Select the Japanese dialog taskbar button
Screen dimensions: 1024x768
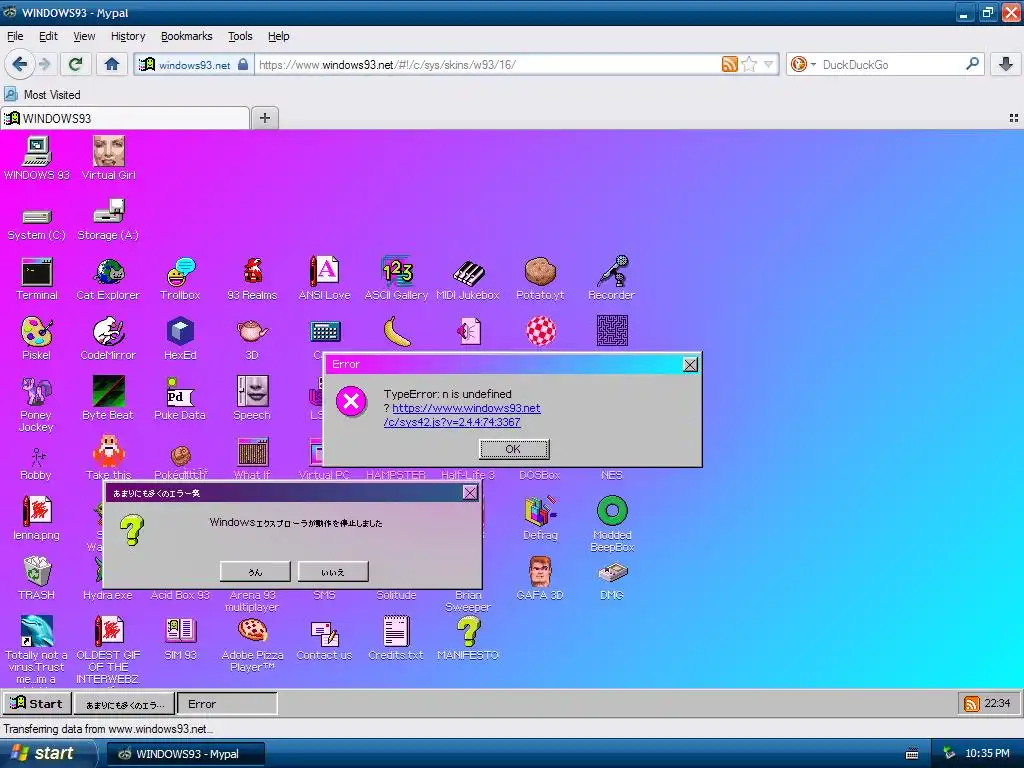[124, 704]
